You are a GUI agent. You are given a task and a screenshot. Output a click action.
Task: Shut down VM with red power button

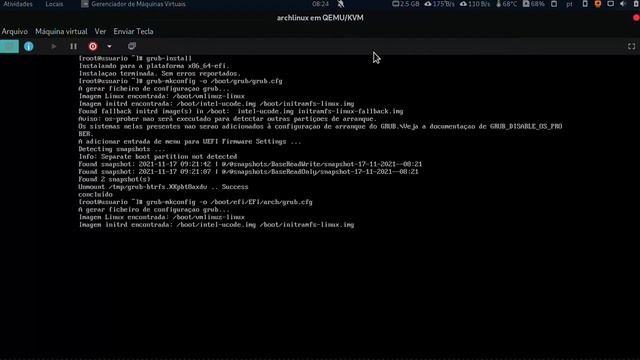(x=93, y=46)
